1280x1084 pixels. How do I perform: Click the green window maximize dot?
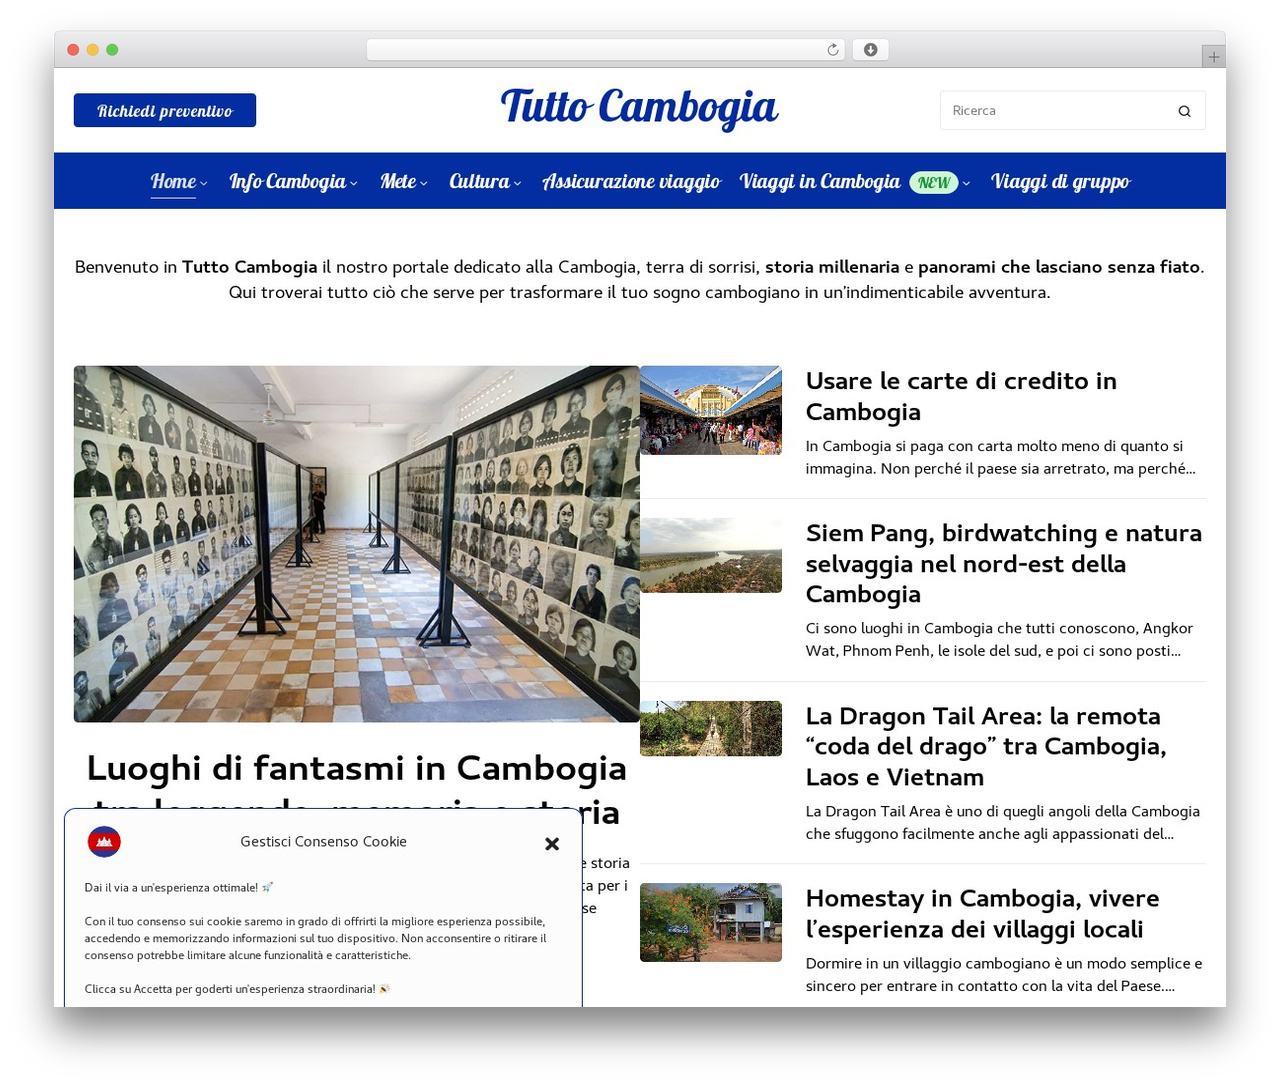(112, 50)
